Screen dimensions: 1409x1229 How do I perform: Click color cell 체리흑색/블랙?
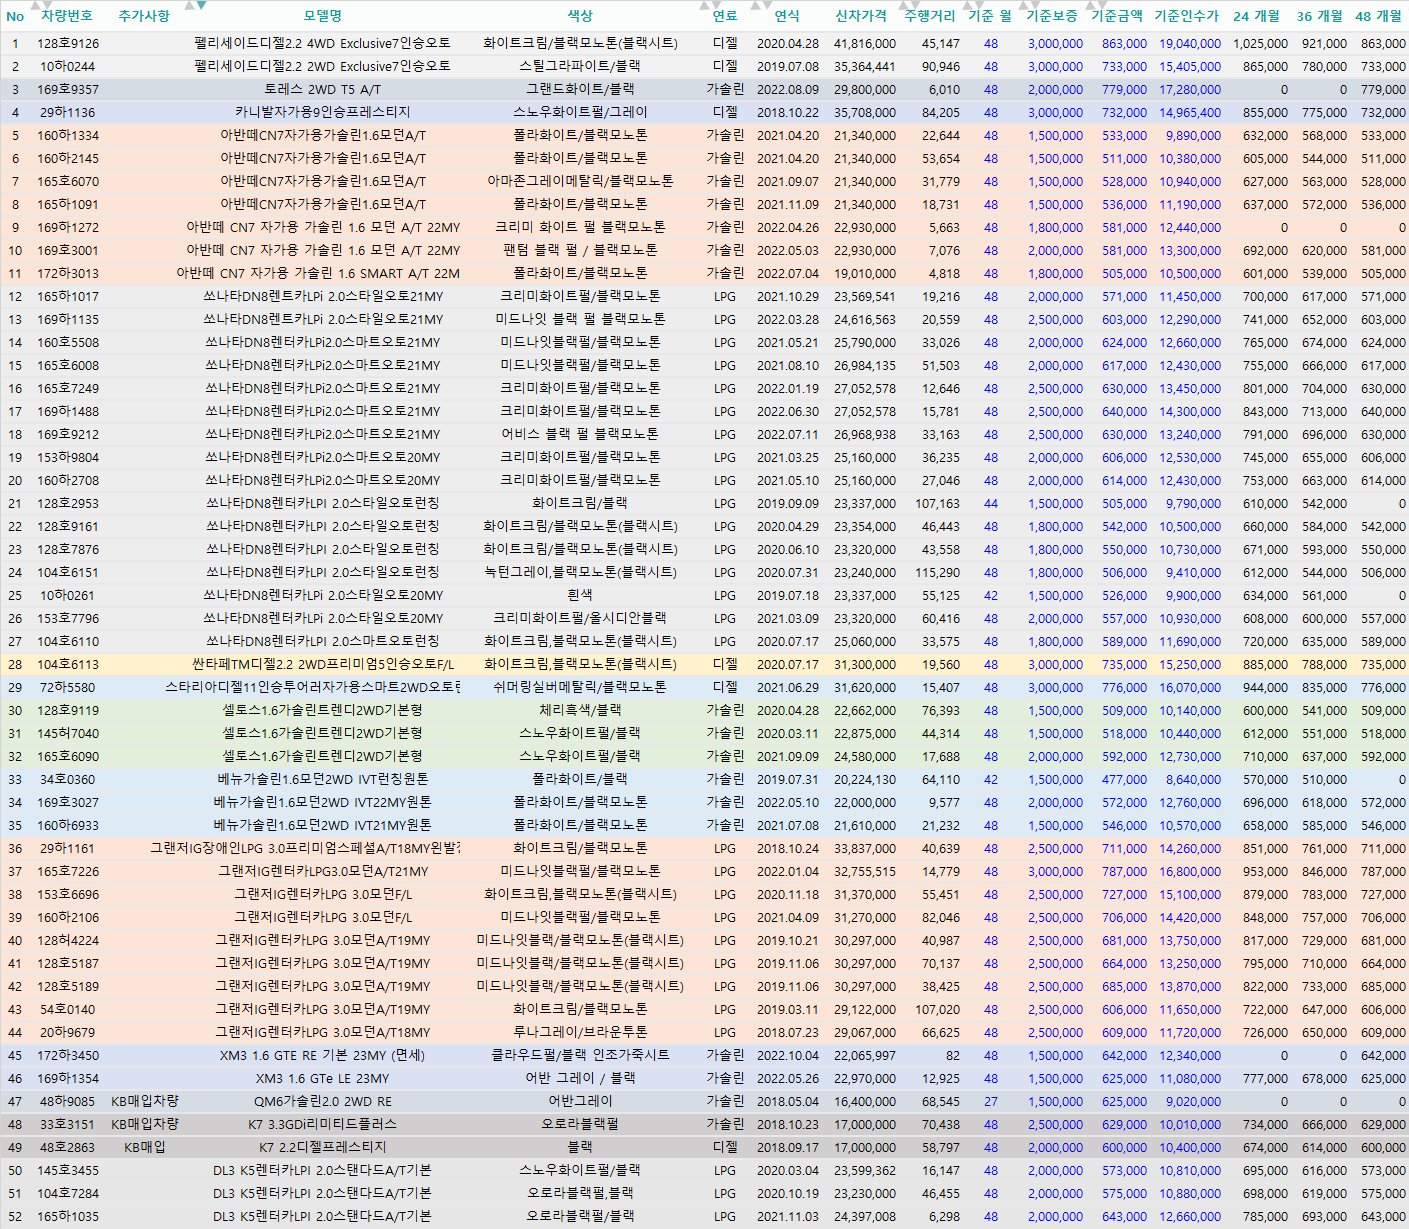point(580,711)
